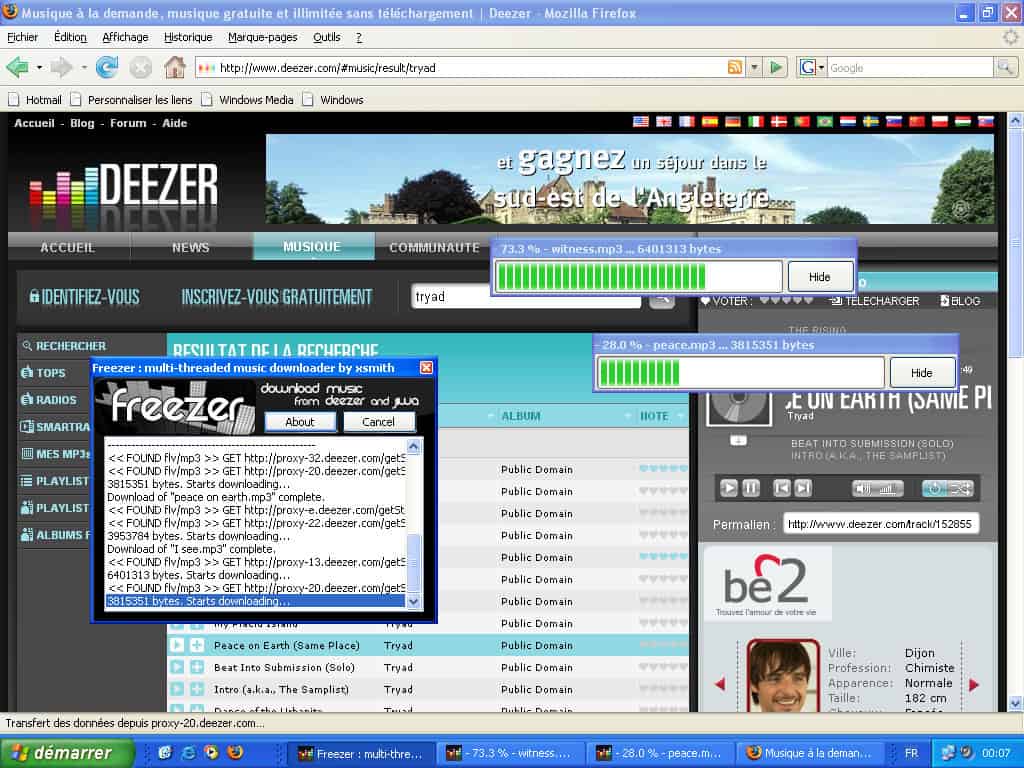
Task: Click Firefox reload page icon
Action: 106,68
